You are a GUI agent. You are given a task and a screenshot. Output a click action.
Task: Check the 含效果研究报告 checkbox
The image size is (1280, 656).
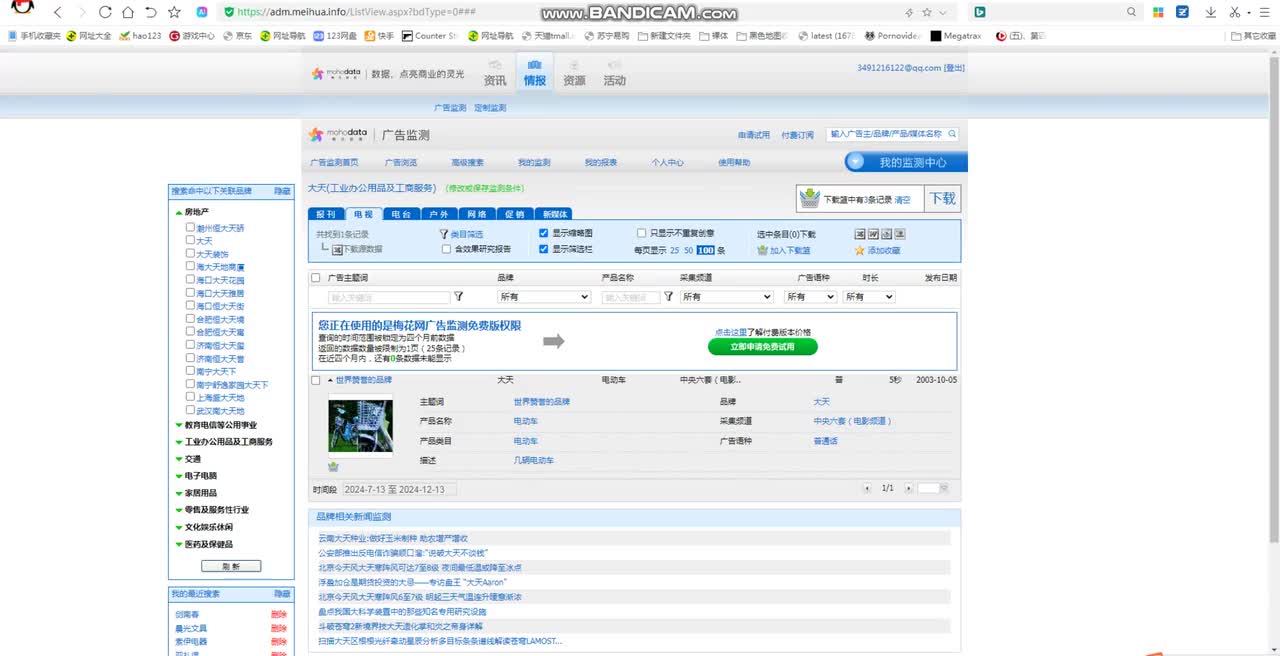[x=446, y=249]
